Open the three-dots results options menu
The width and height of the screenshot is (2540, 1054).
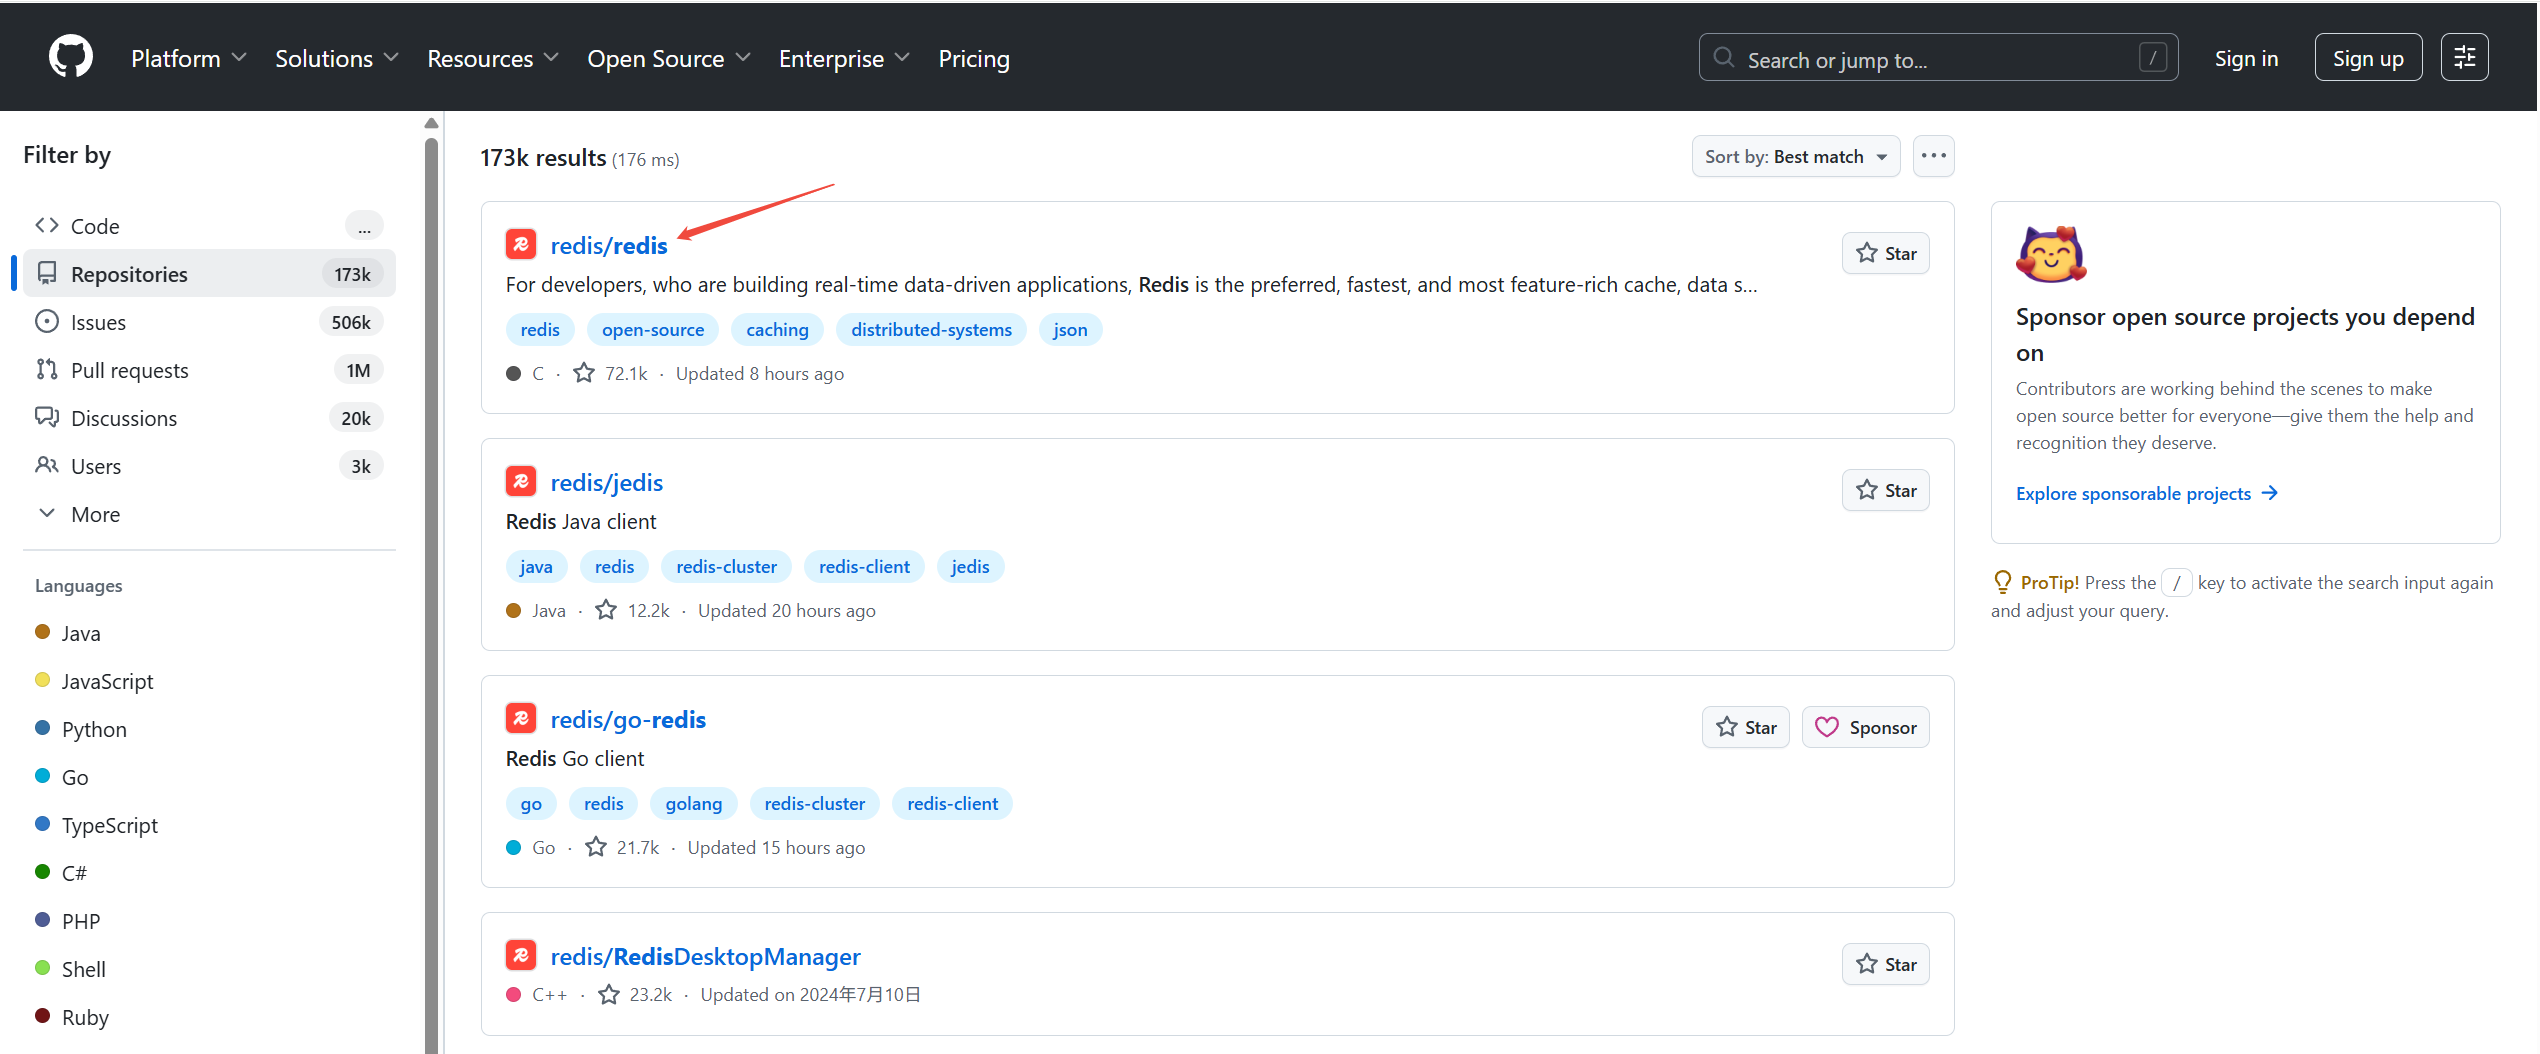pyautogui.click(x=1933, y=156)
